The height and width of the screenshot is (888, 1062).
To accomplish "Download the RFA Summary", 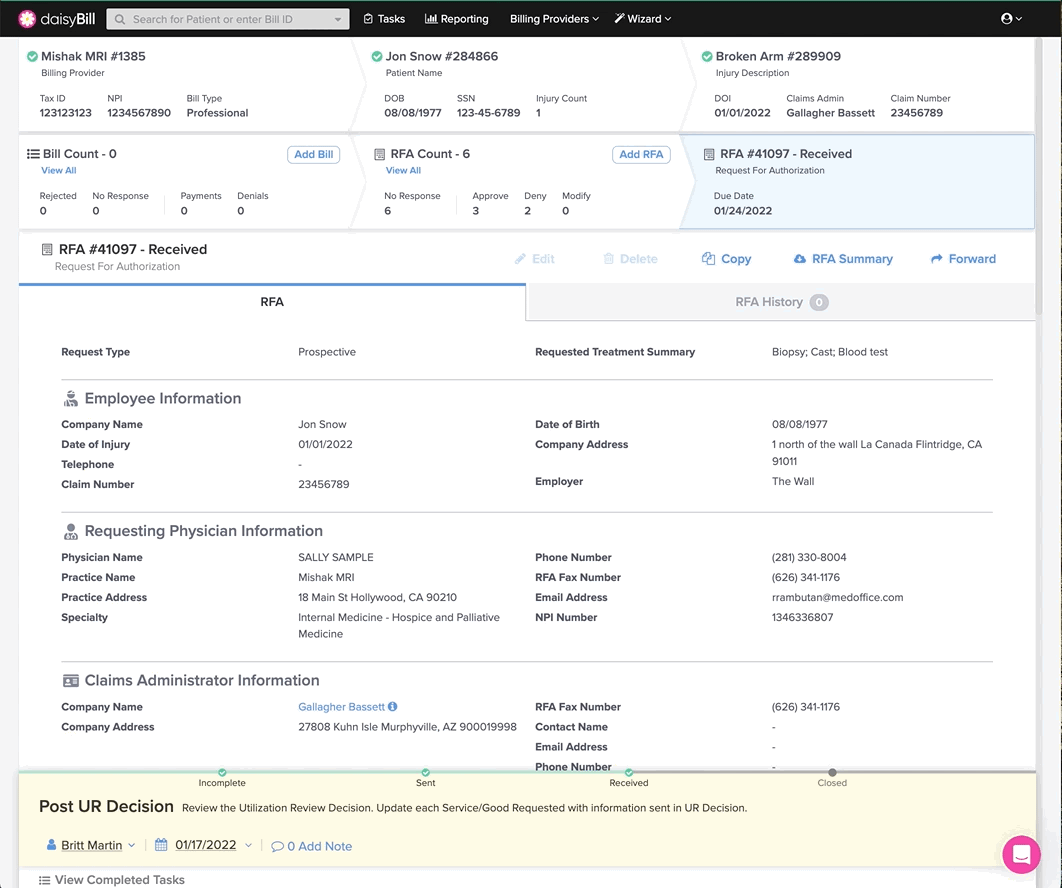I will (843, 259).
